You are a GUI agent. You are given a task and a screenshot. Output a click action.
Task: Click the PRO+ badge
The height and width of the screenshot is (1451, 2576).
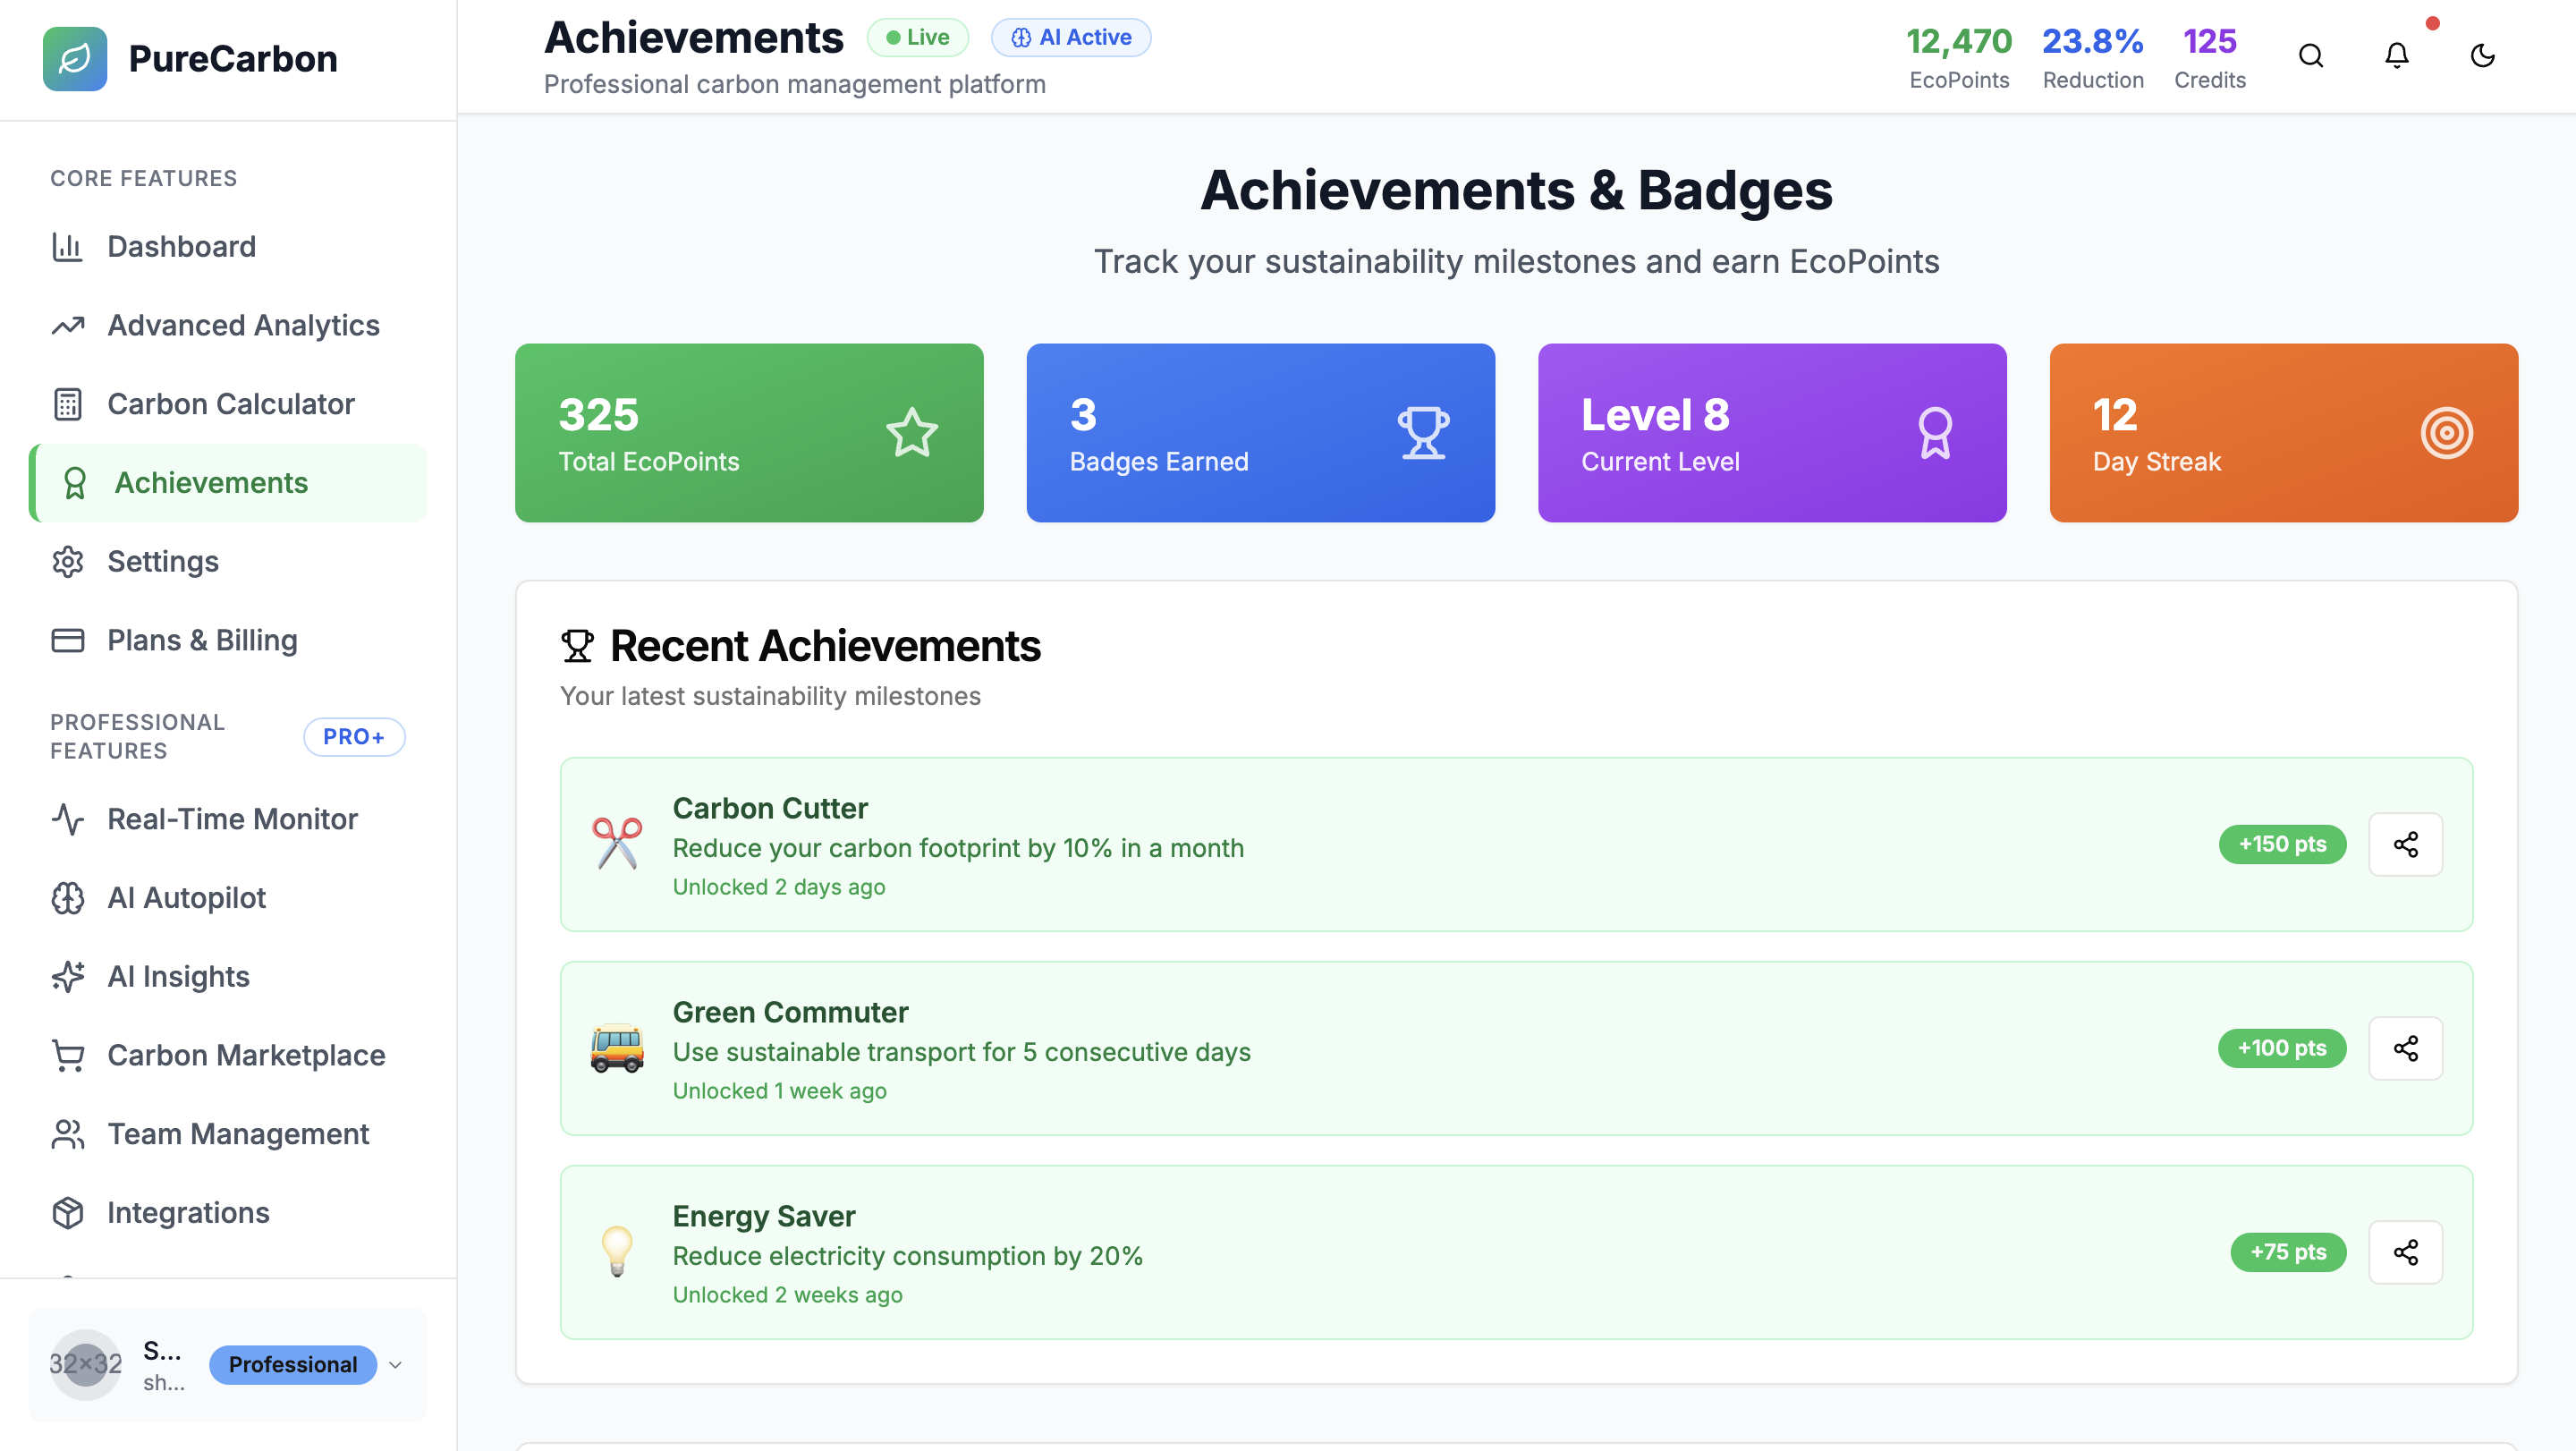354,737
